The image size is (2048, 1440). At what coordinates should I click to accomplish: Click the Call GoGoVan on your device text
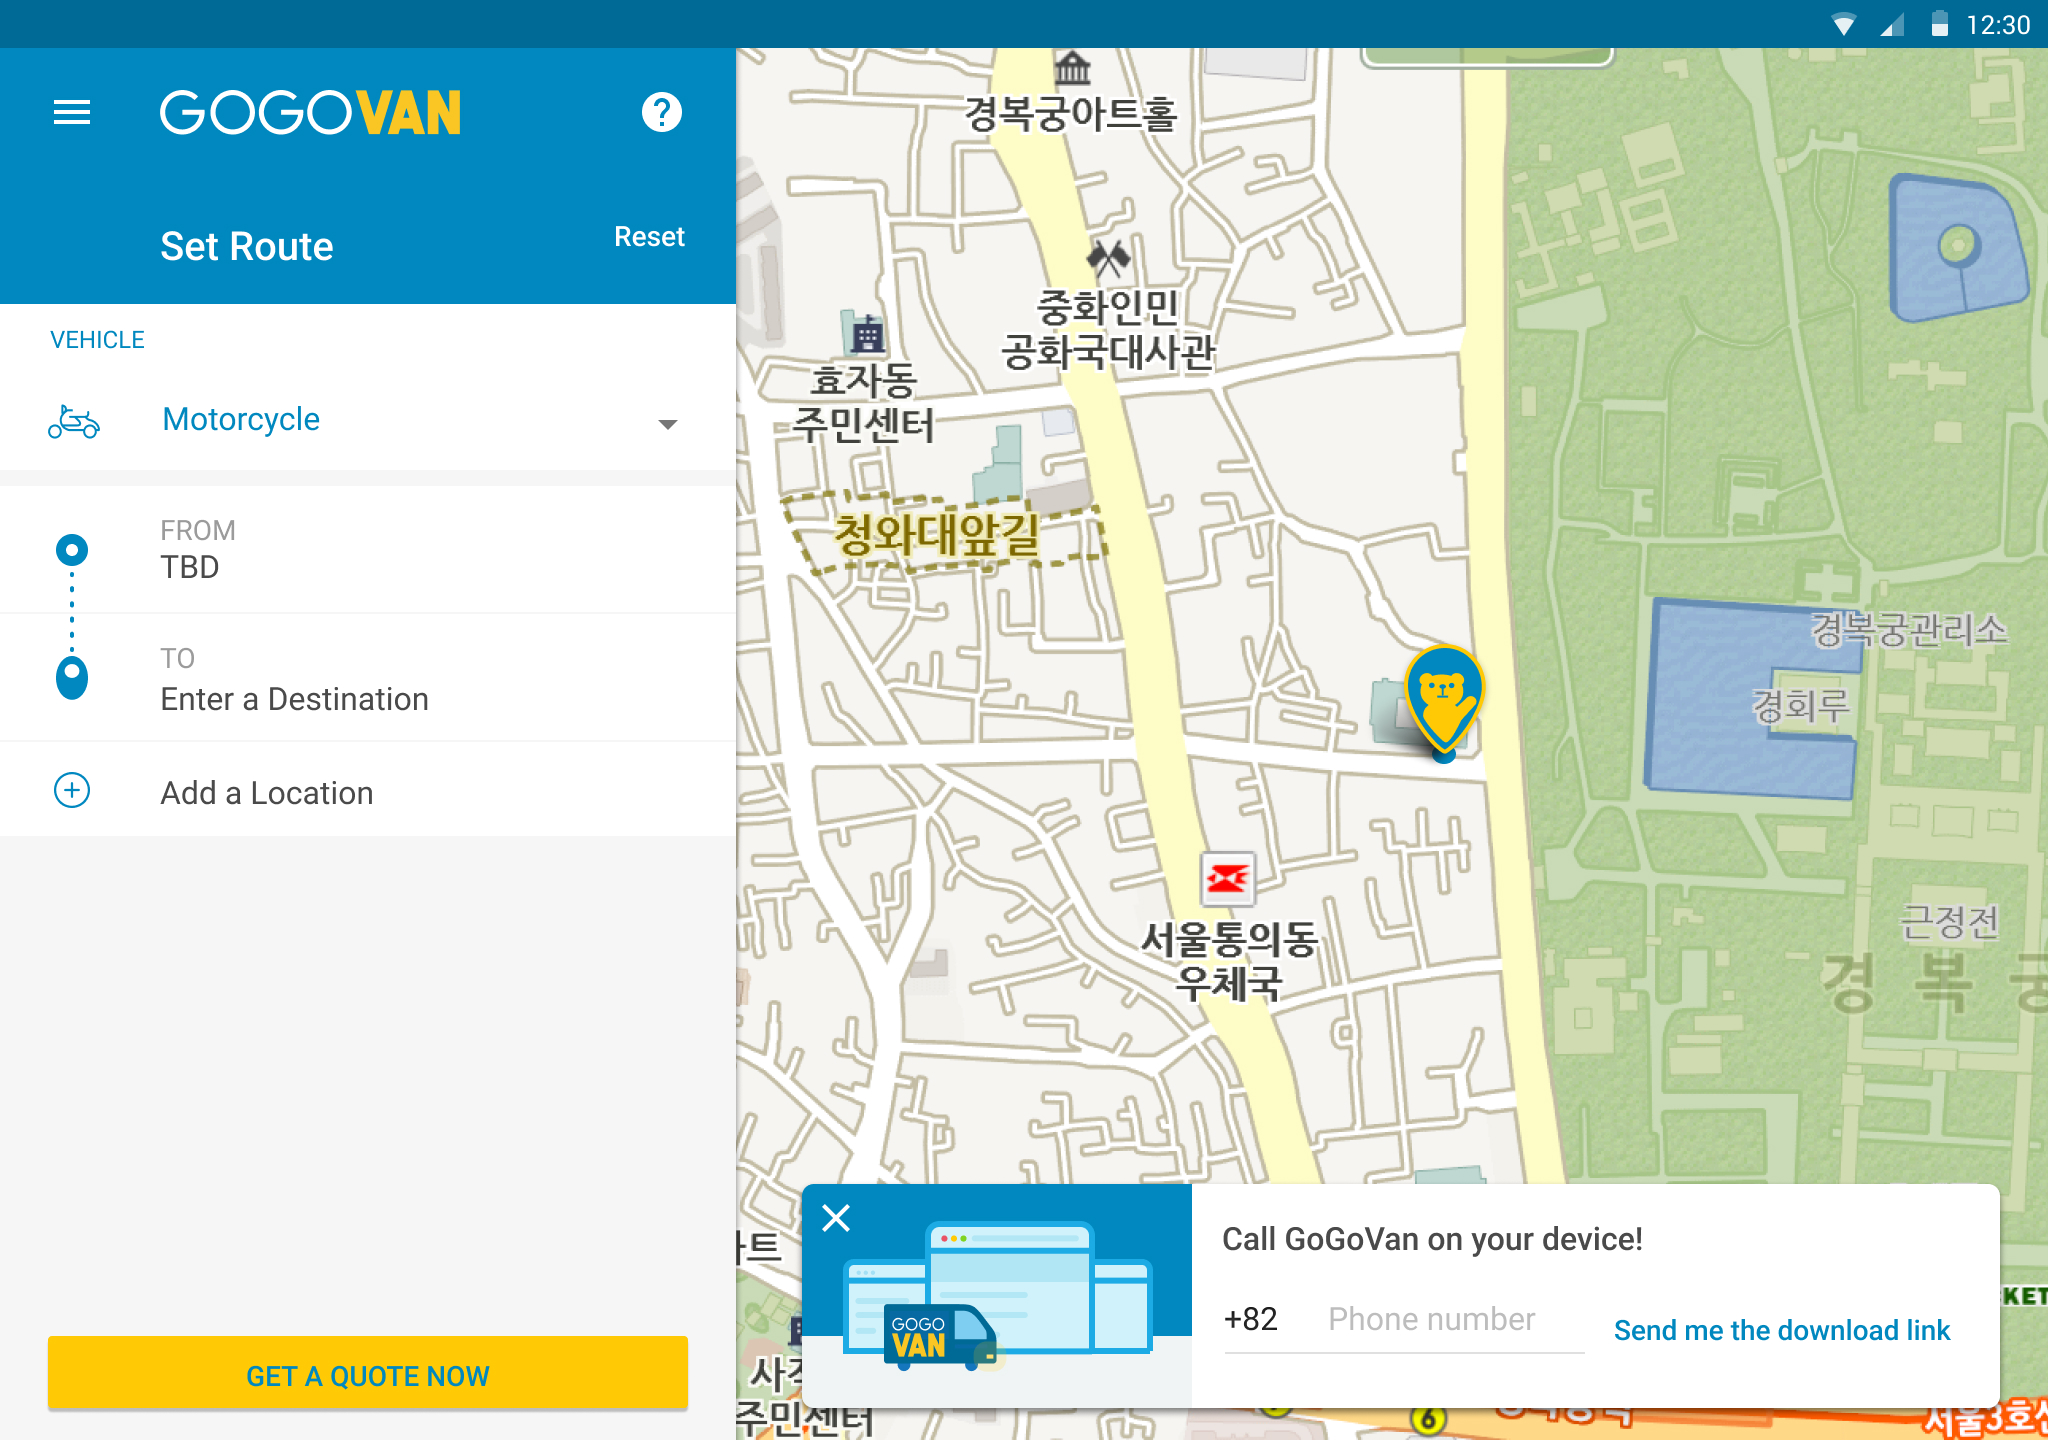[1432, 1239]
